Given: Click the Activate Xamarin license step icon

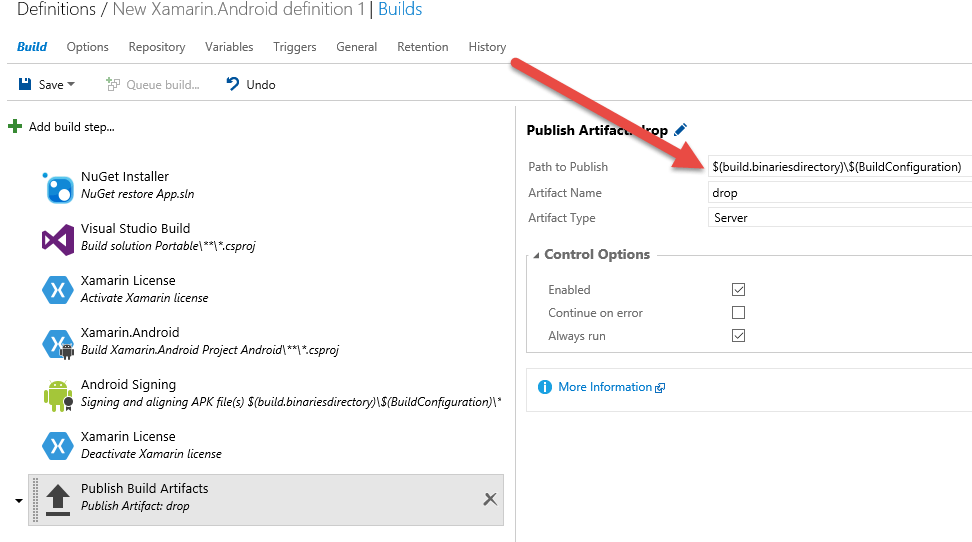Looking at the screenshot, I should (x=58, y=290).
